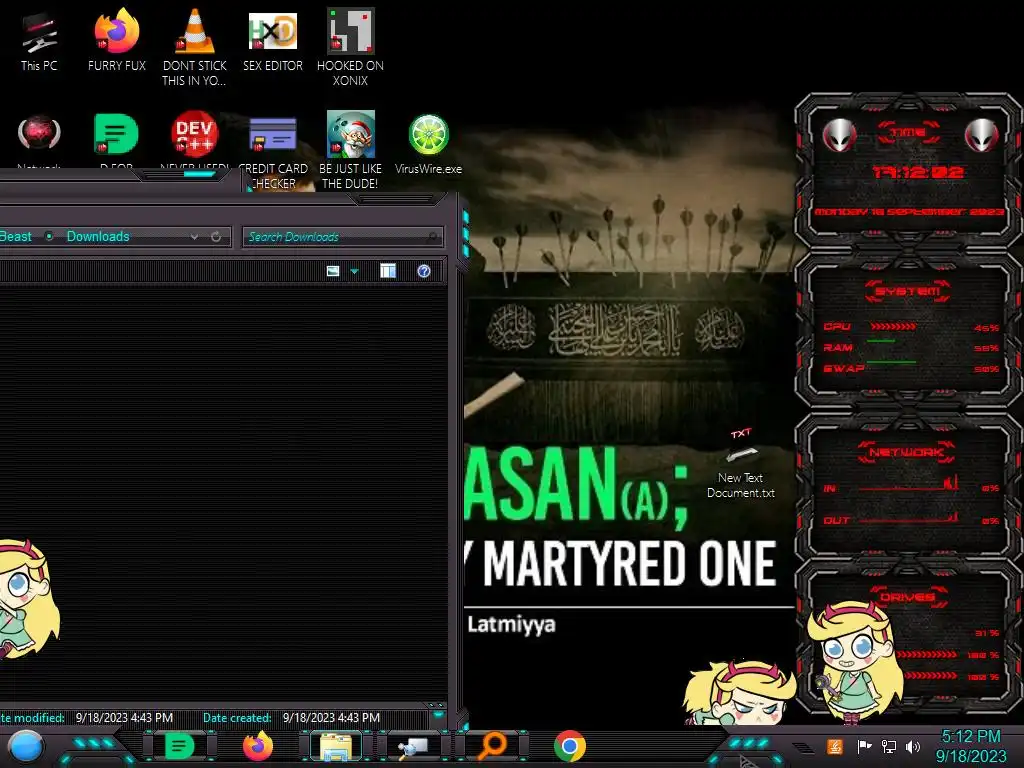Open the Explorer help question mark icon
This screenshot has width=1024, height=768.
(424, 271)
